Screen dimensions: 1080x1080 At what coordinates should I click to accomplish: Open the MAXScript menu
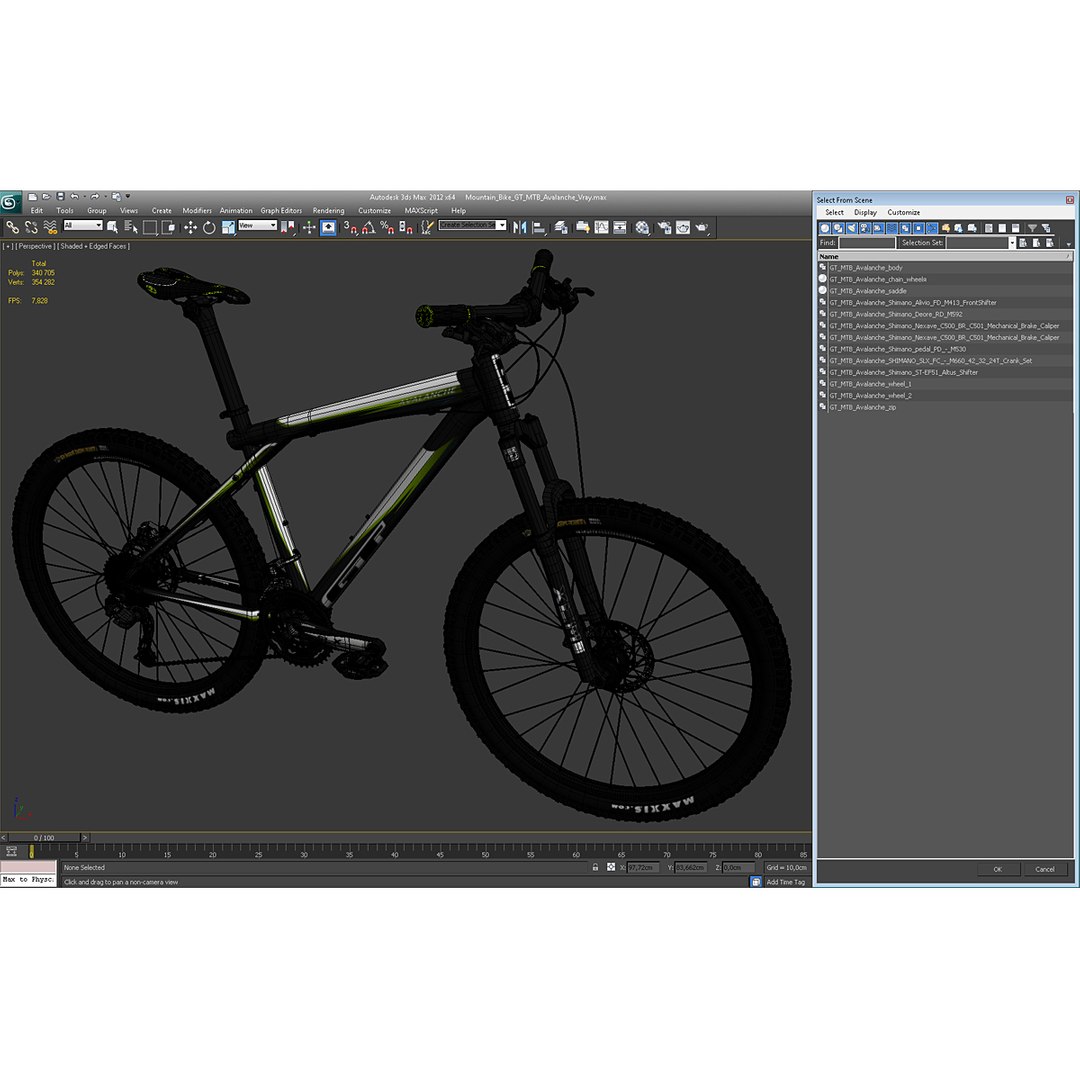tap(421, 211)
